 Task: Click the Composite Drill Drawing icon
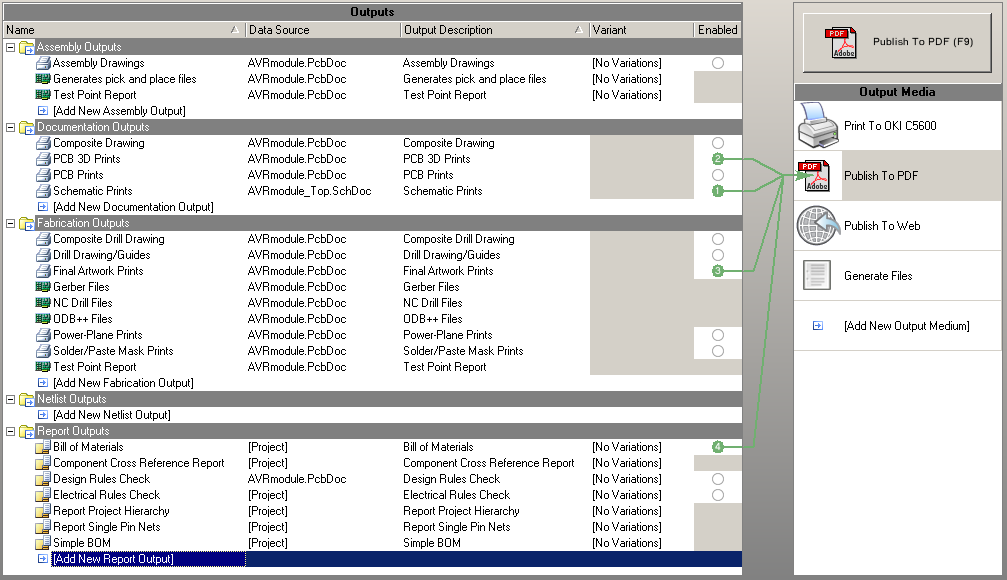(x=43, y=239)
